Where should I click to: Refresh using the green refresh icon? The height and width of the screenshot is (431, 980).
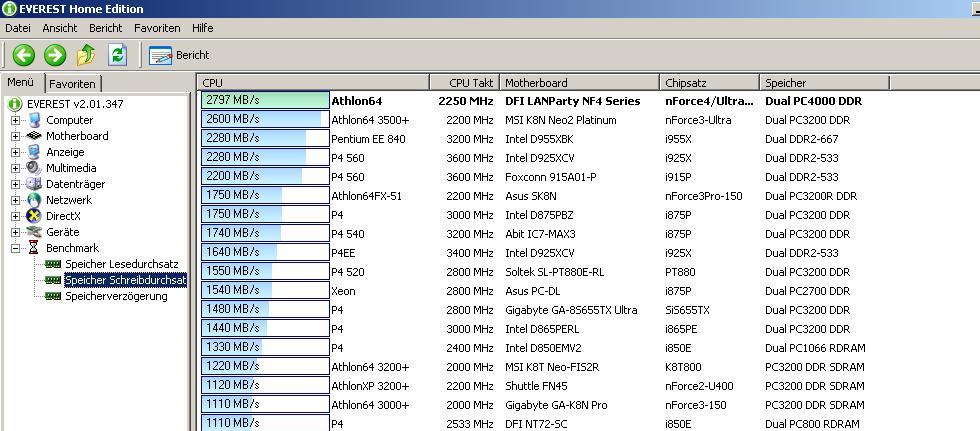118,55
